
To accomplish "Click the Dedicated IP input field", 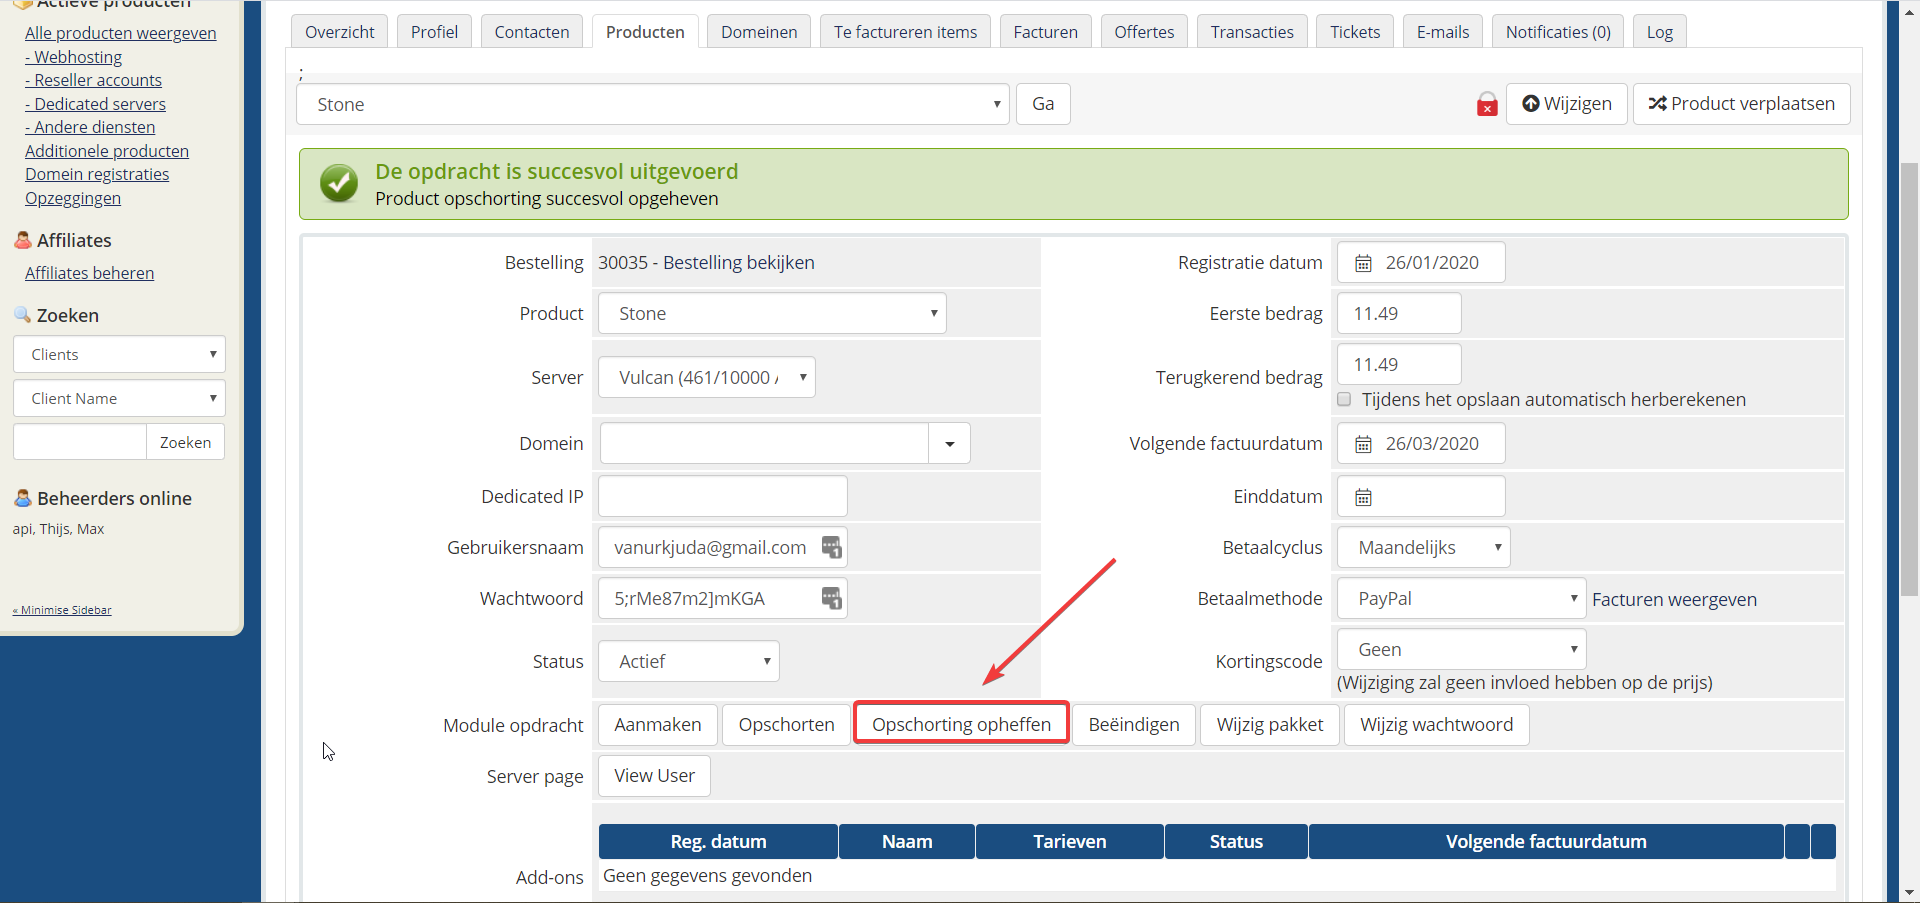I will tap(722, 496).
